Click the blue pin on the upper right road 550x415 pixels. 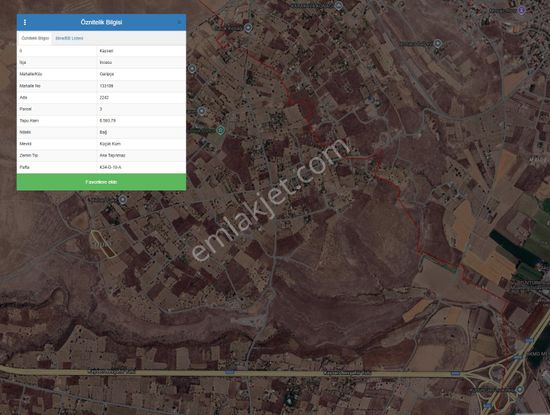click(x=437, y=43)
